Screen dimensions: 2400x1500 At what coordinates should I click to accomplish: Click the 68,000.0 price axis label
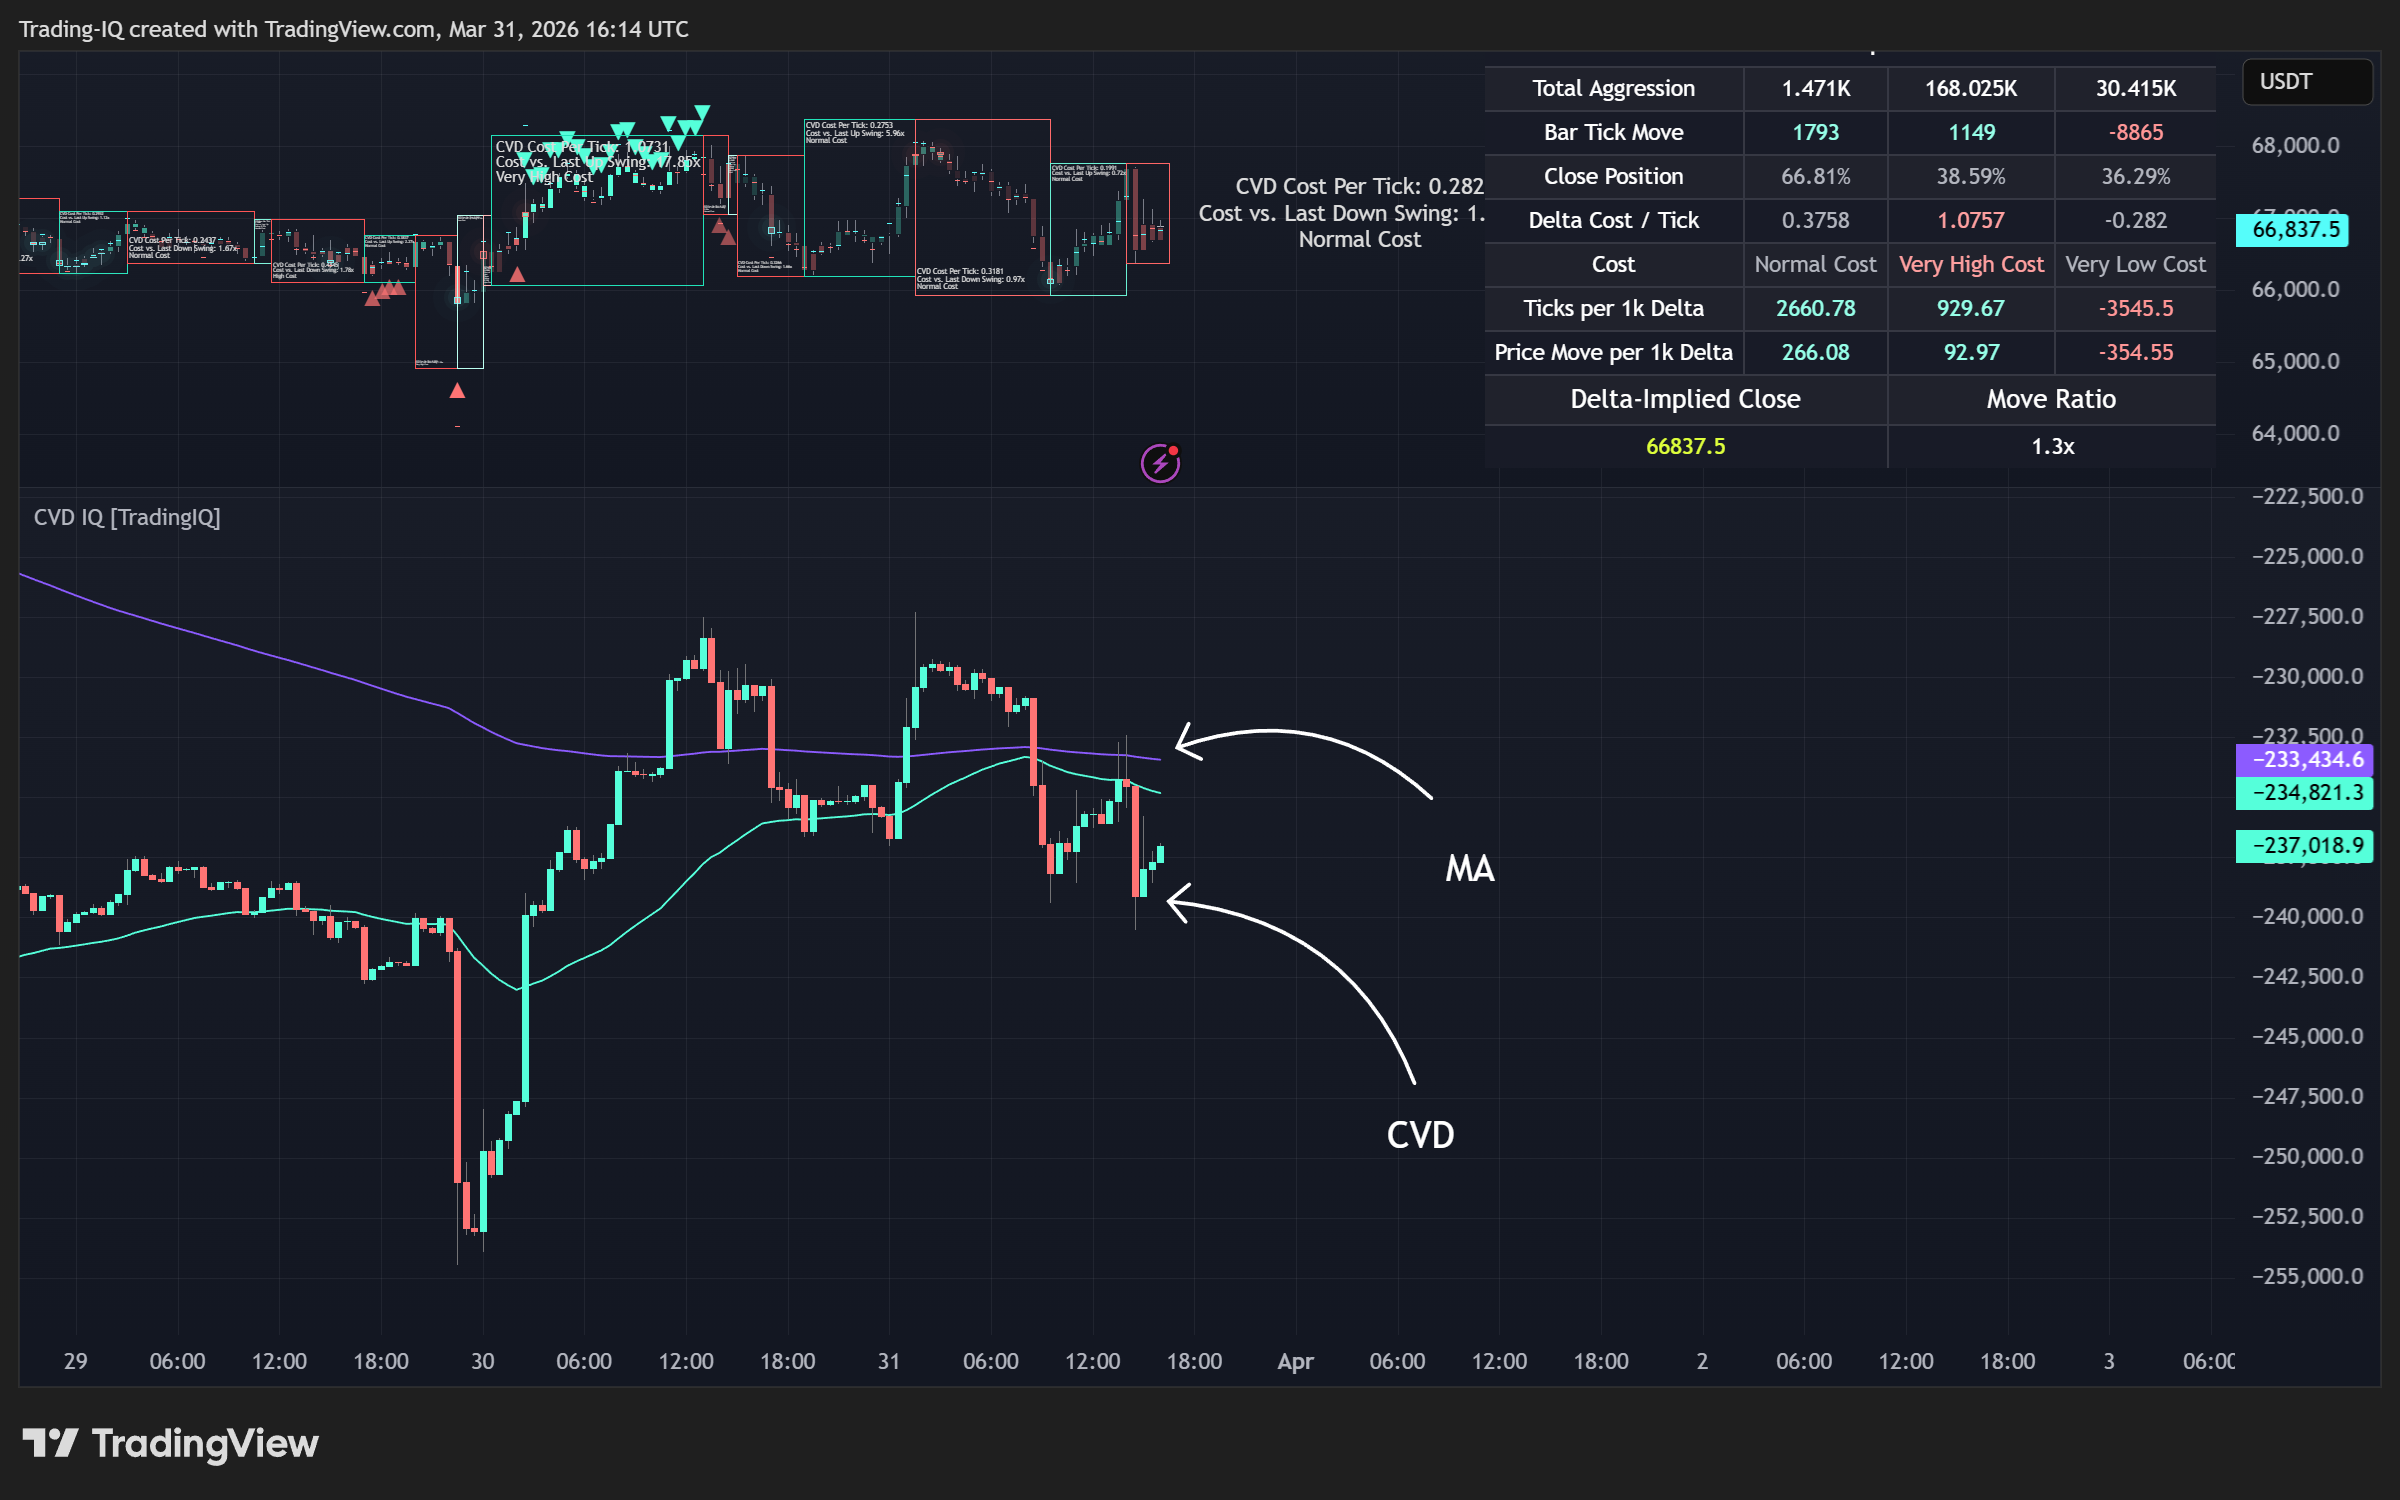tap(2295, 145)
